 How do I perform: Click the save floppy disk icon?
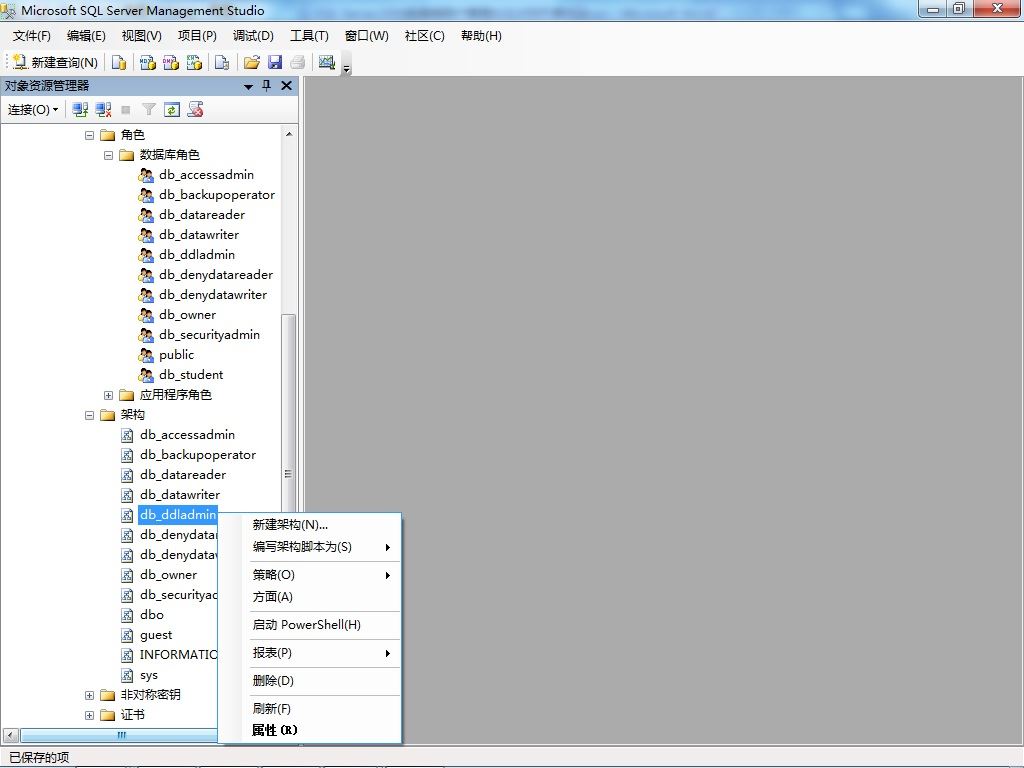click(275, 62)
